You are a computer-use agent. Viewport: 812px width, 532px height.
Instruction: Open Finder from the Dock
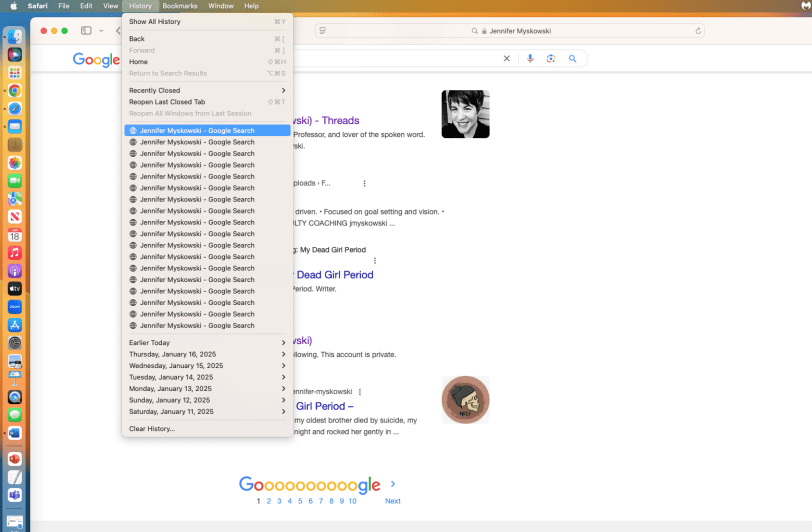tap(14, 36)
